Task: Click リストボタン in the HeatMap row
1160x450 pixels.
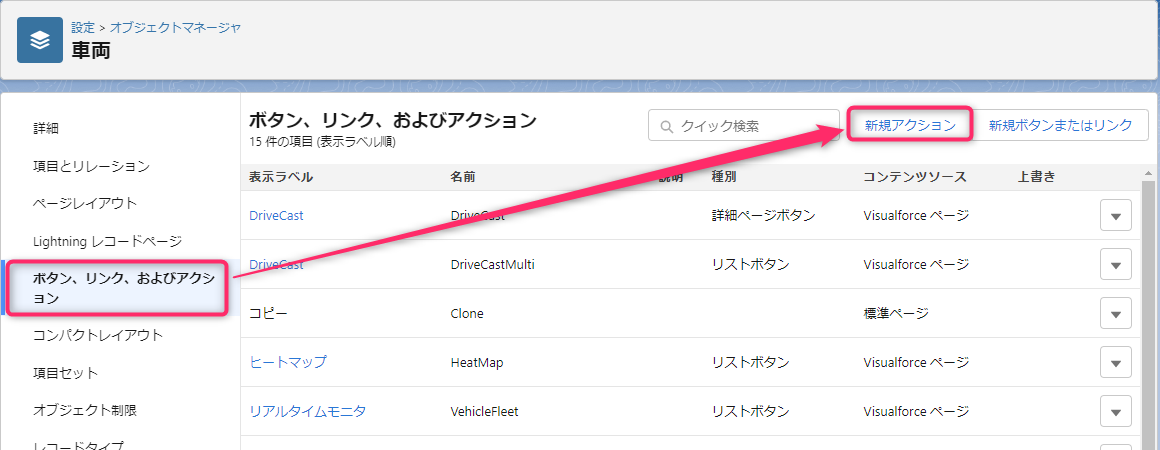Action: tap(750, 362)
